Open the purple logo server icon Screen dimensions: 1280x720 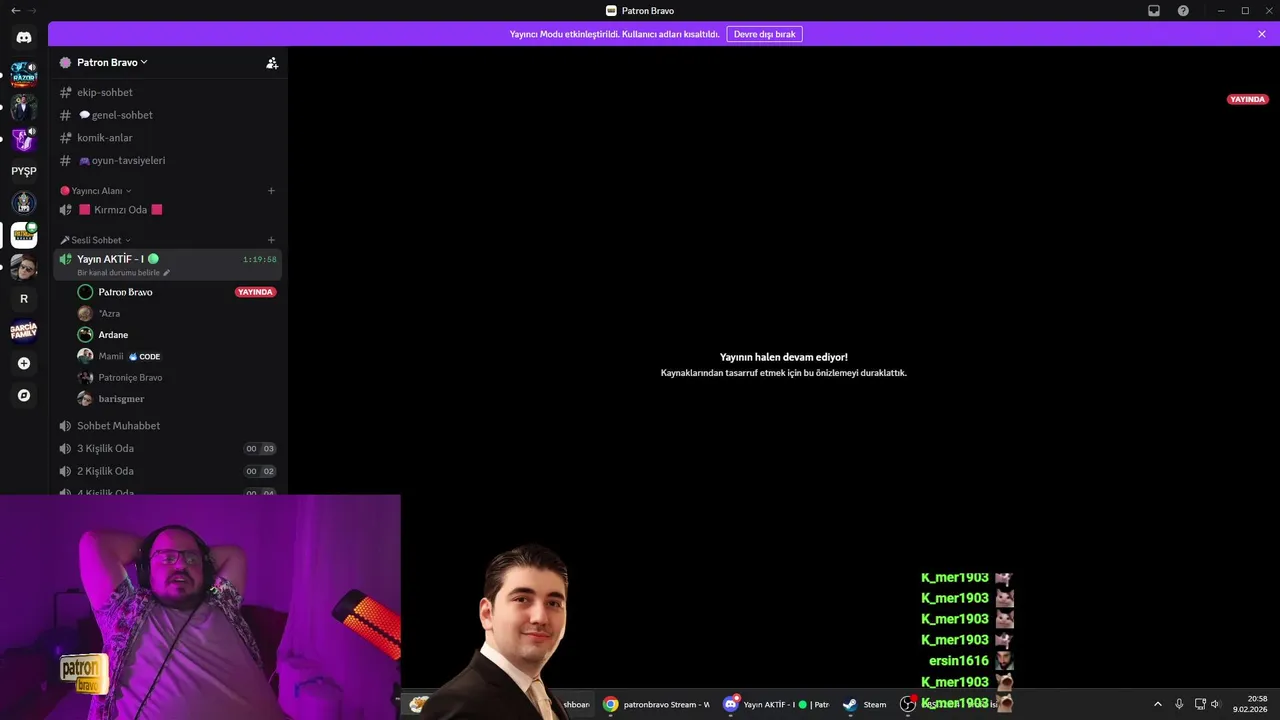[x=24, y=139]
